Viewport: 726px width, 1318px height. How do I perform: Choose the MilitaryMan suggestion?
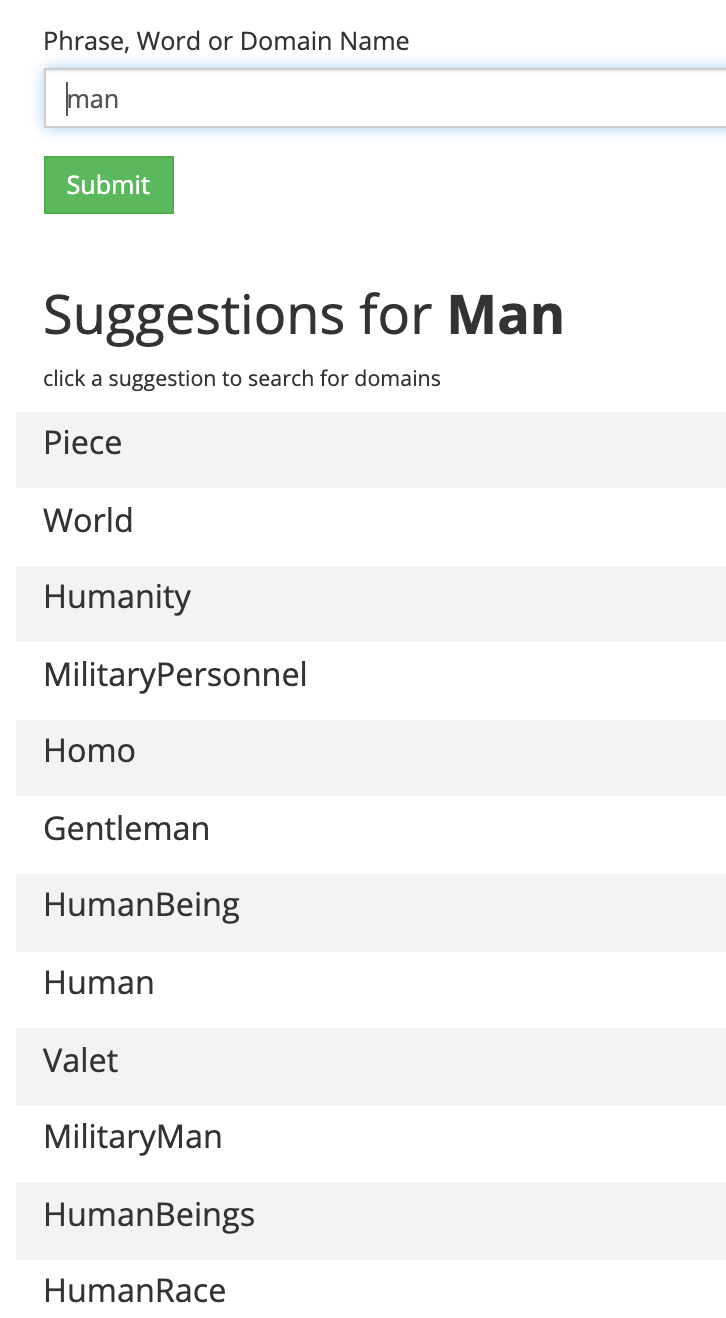click(x=132, y=1137)
